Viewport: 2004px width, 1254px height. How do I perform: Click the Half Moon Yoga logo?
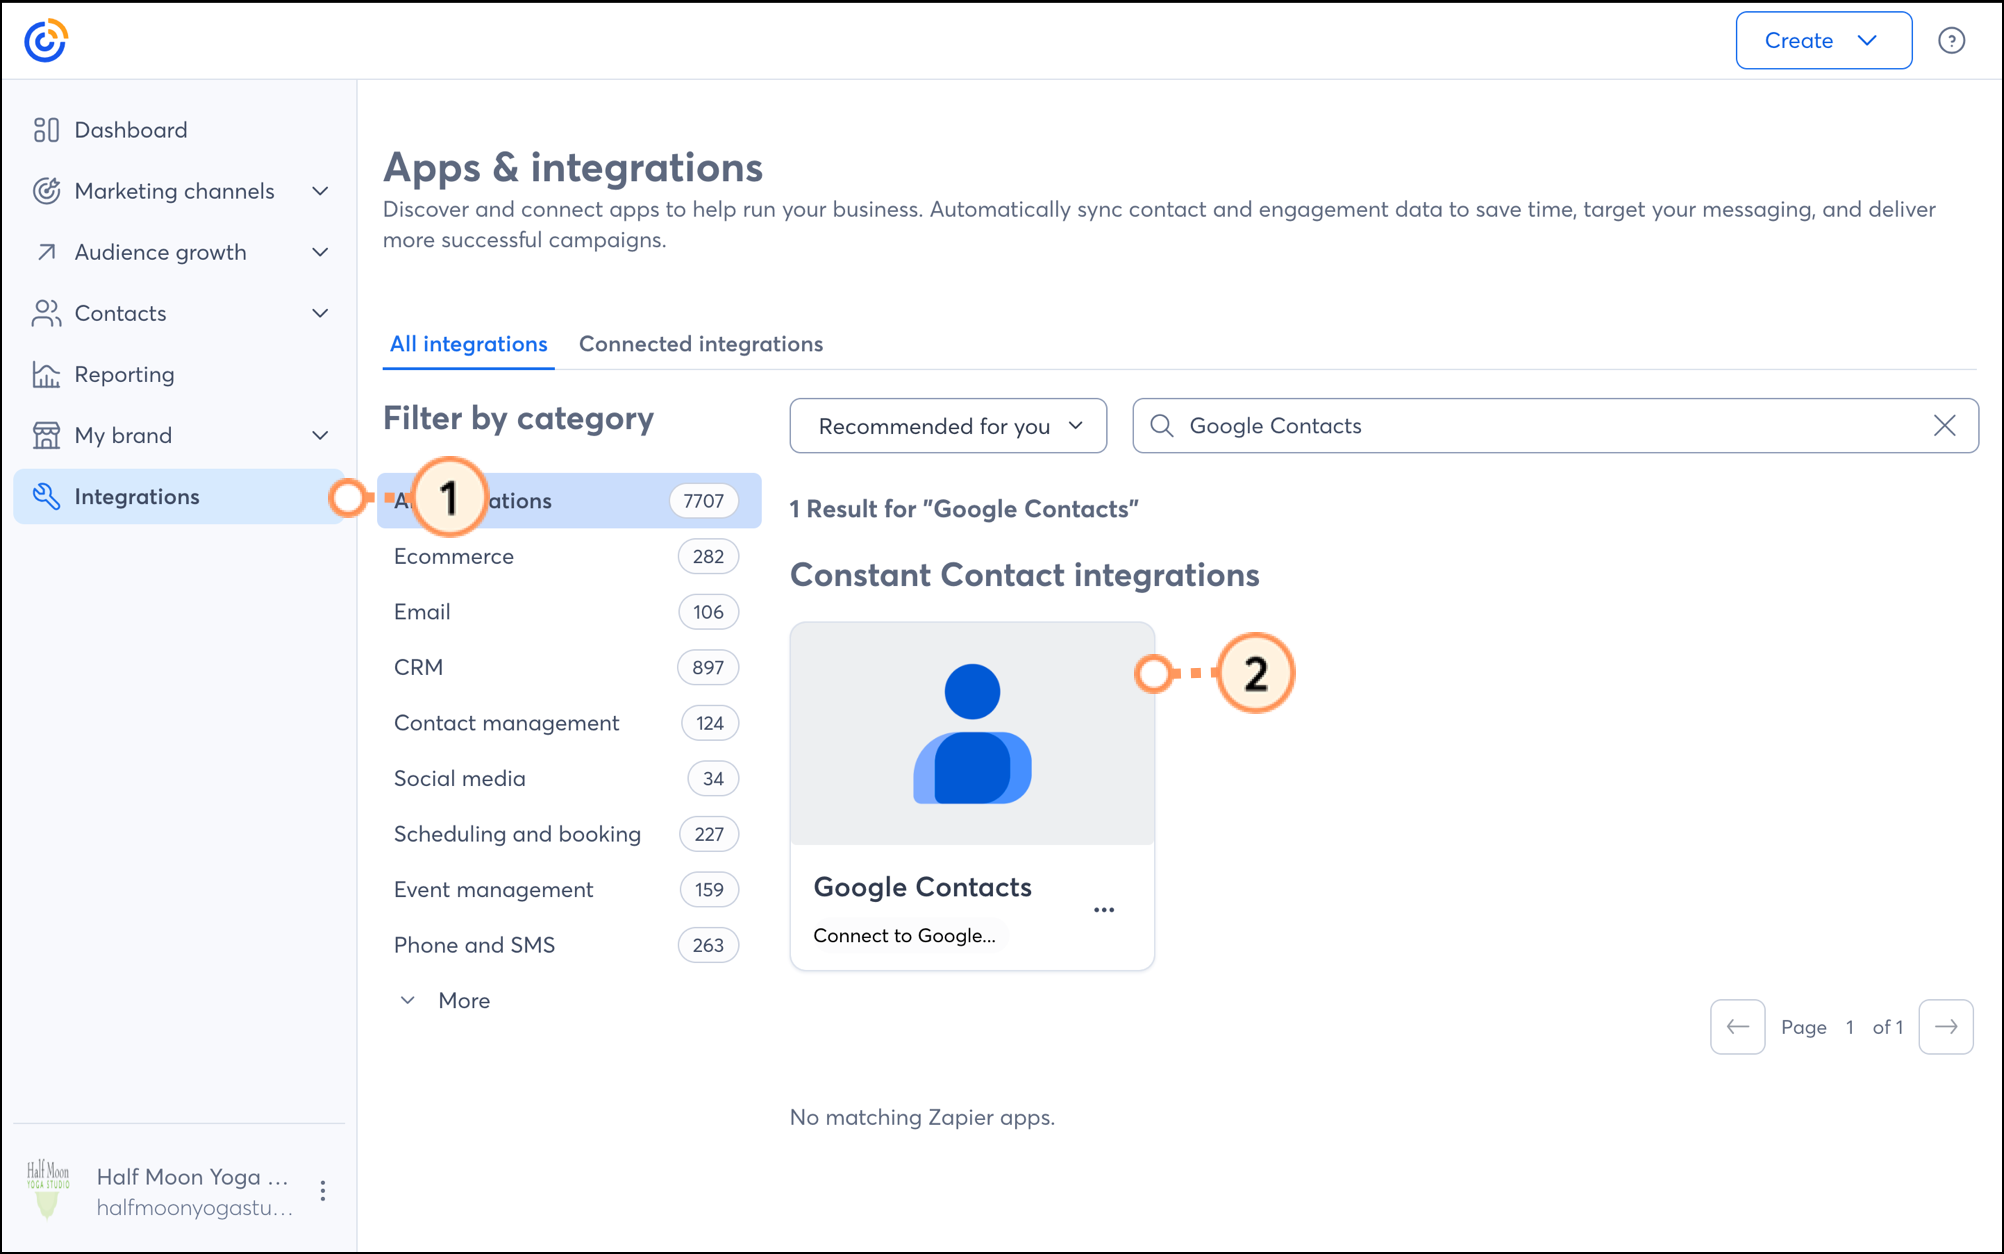[47, 1190]
